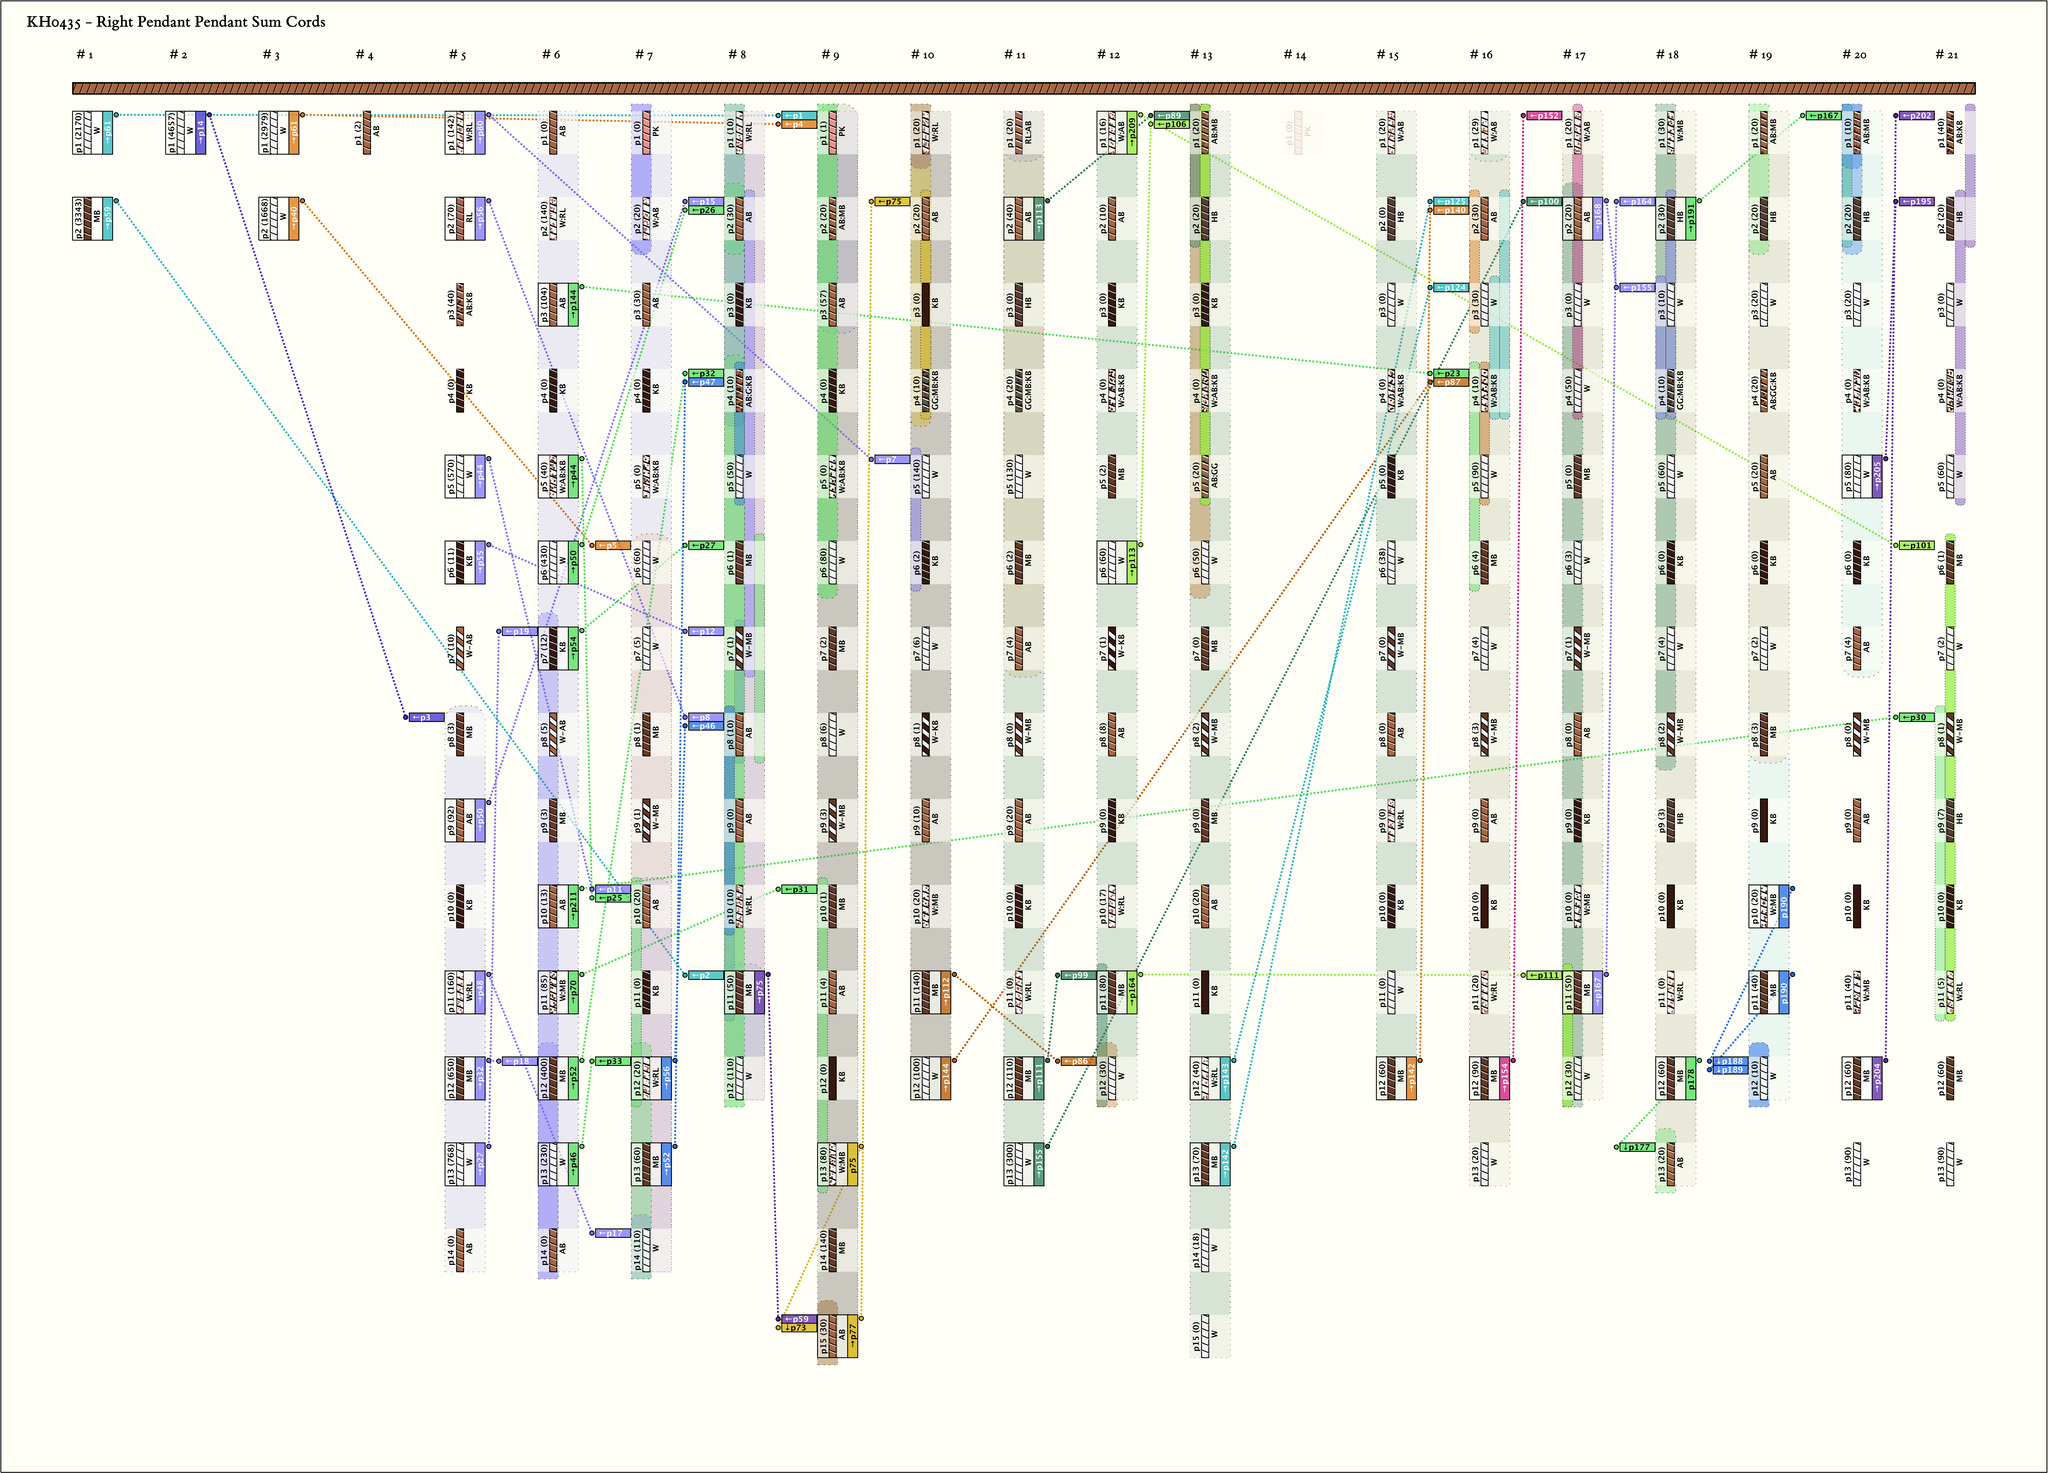Viewport: 2048px width, 1473px height.
Task: Click the brown primary cord bar
Action: [1024, 88]
